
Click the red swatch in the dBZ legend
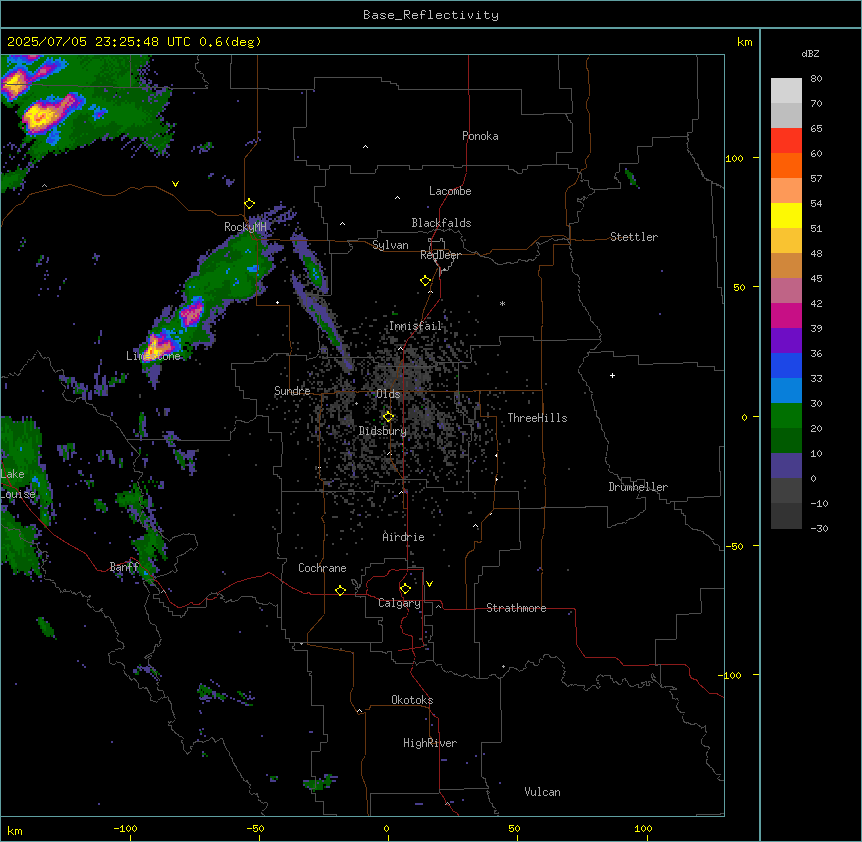click(x=786, y=140)
